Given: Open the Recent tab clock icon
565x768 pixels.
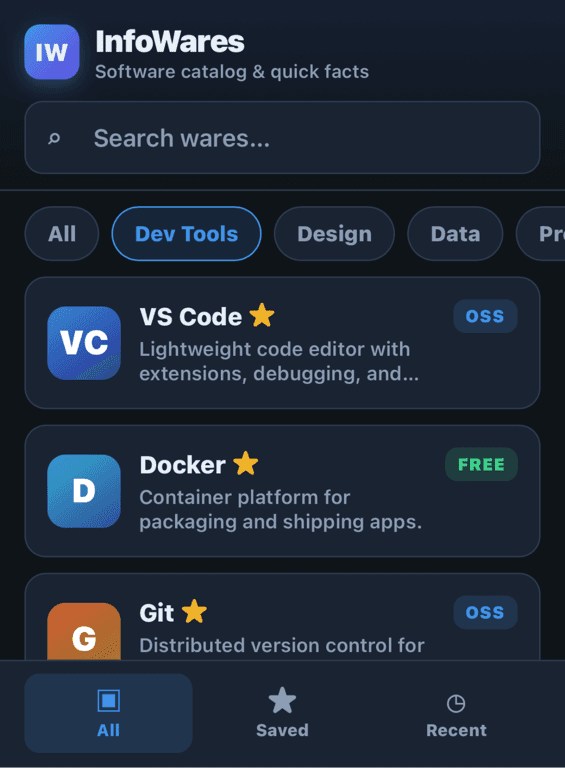Looking at the screenshot, I should tap(456, 704).
